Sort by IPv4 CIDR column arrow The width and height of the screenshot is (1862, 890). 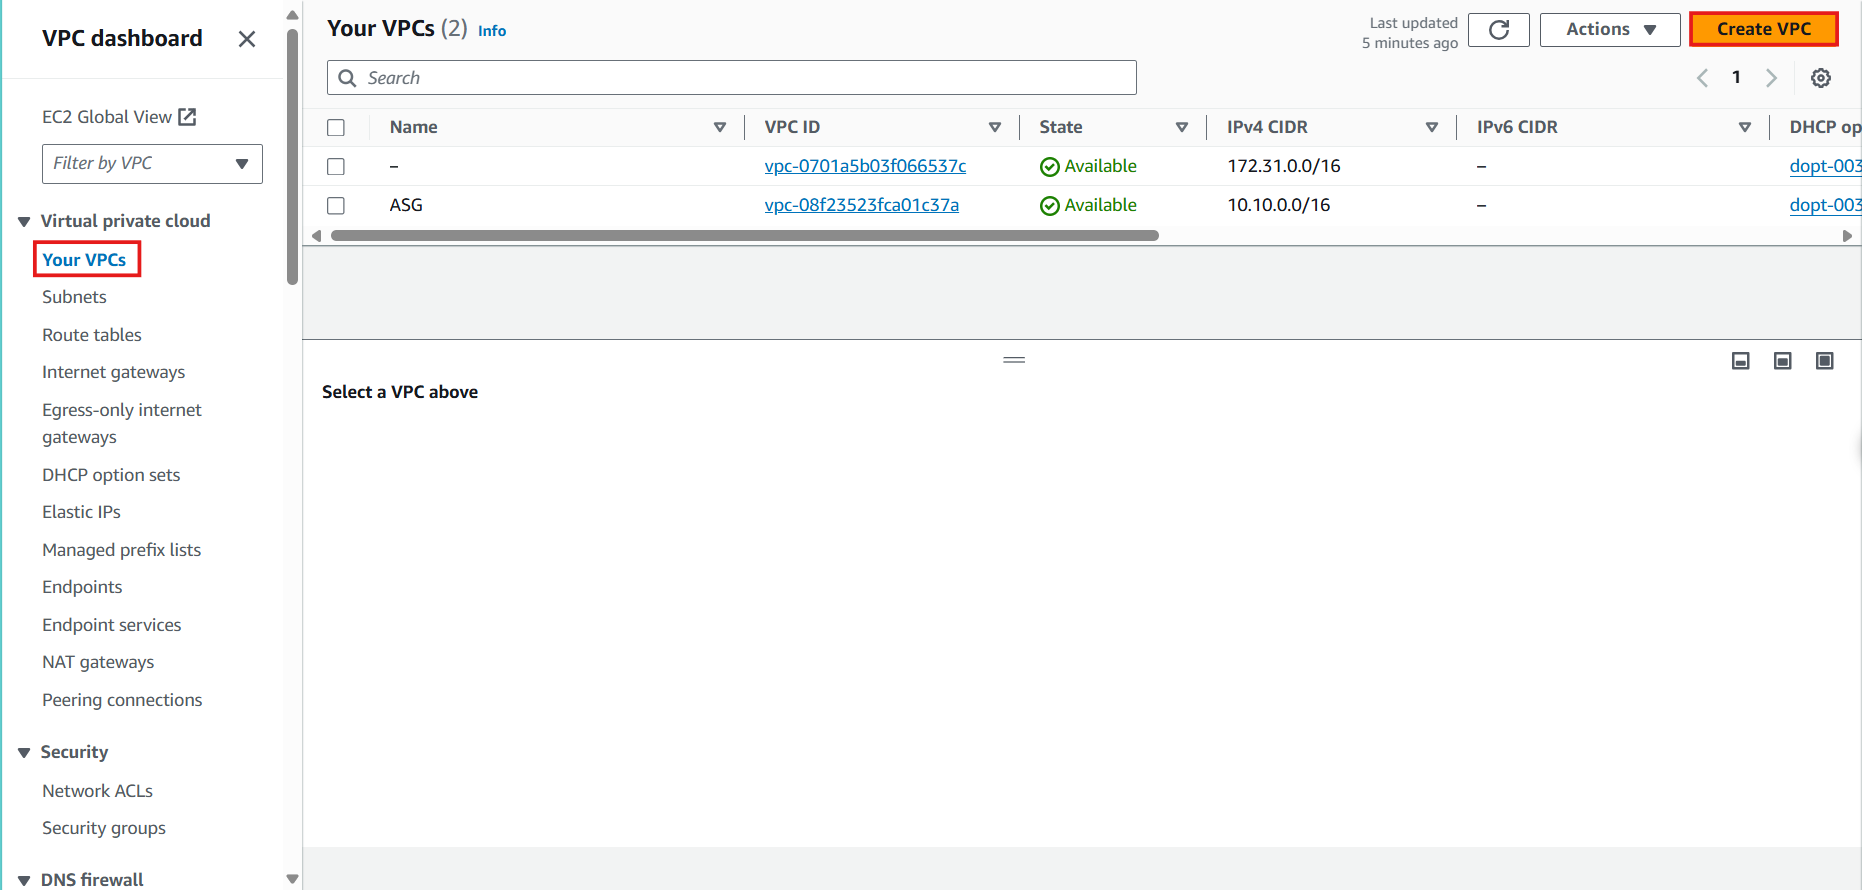point(1432,127)
